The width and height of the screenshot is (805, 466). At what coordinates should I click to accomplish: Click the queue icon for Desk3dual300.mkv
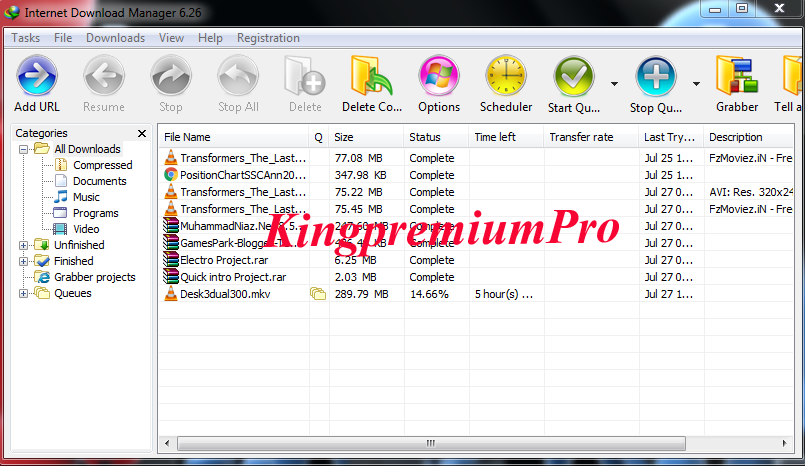click(x=318, y=294)
